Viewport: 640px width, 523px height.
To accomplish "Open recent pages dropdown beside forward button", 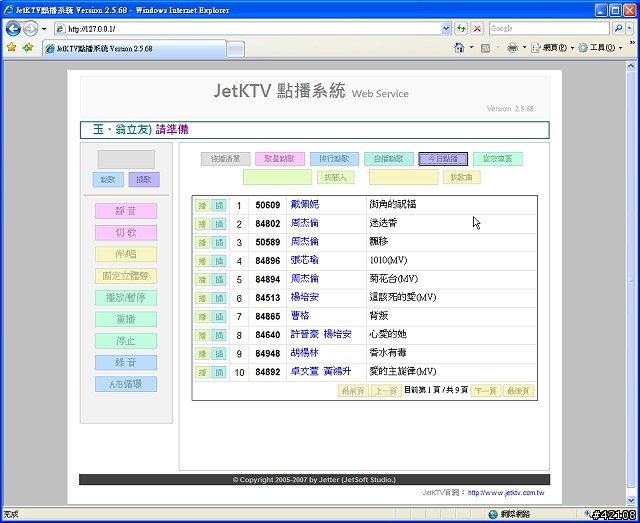I will pyautogui.click(x=44, y=29).
